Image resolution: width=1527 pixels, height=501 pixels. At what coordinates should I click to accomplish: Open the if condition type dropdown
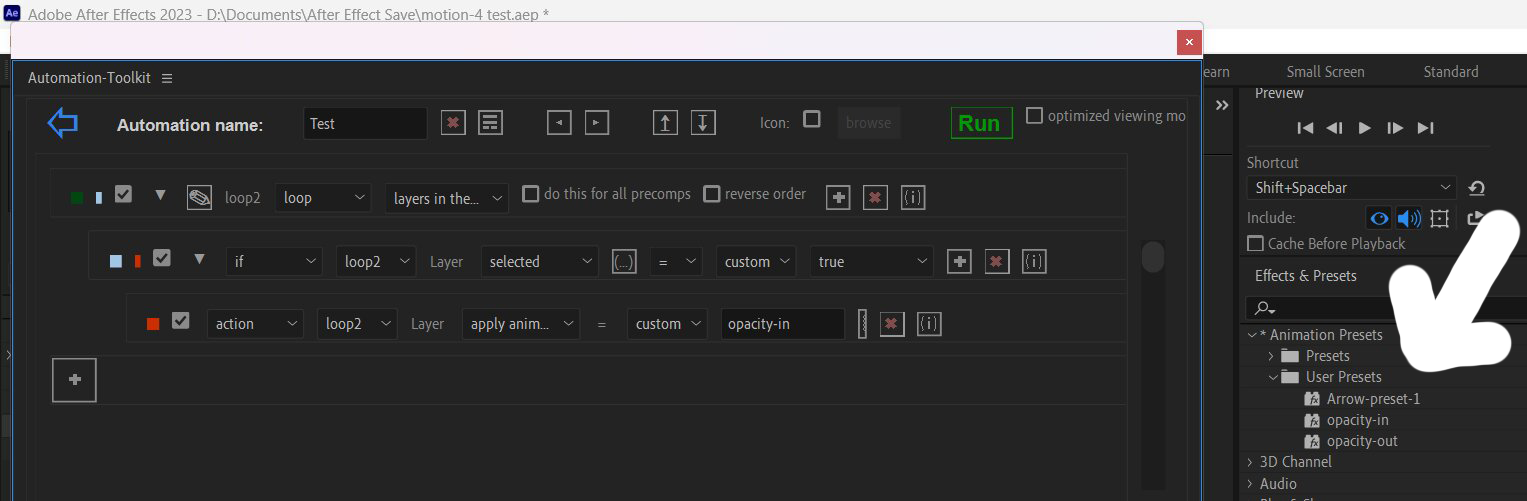274,262
